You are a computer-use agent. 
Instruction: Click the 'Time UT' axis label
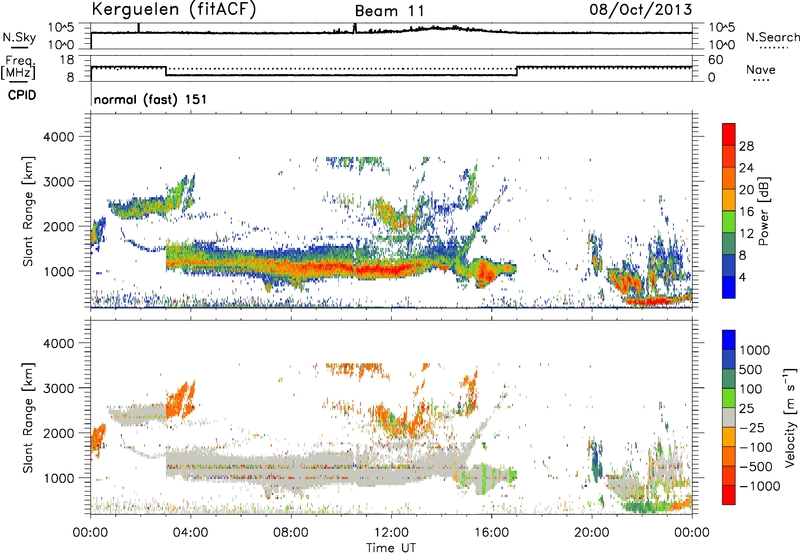tap(391, 547)
